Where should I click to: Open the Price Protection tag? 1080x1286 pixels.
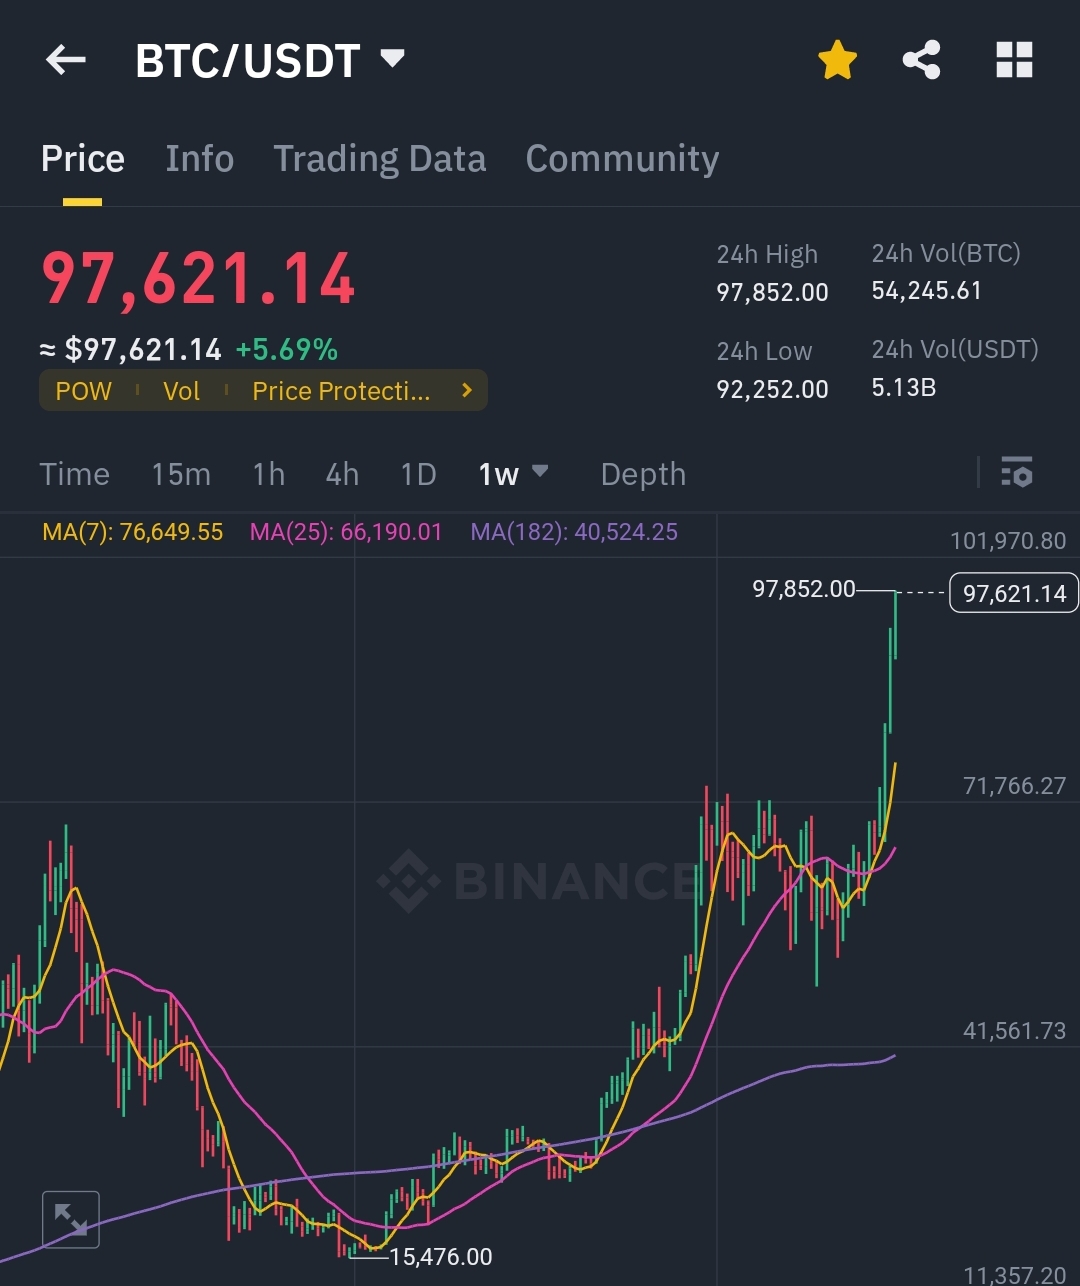341,391
